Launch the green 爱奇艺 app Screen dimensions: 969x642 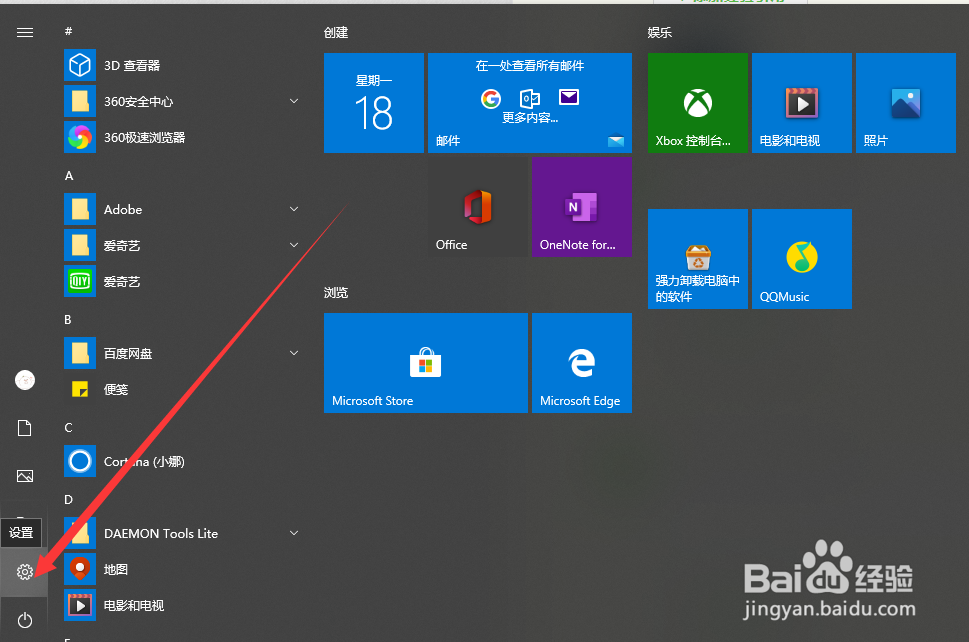[x=184, y=281]
